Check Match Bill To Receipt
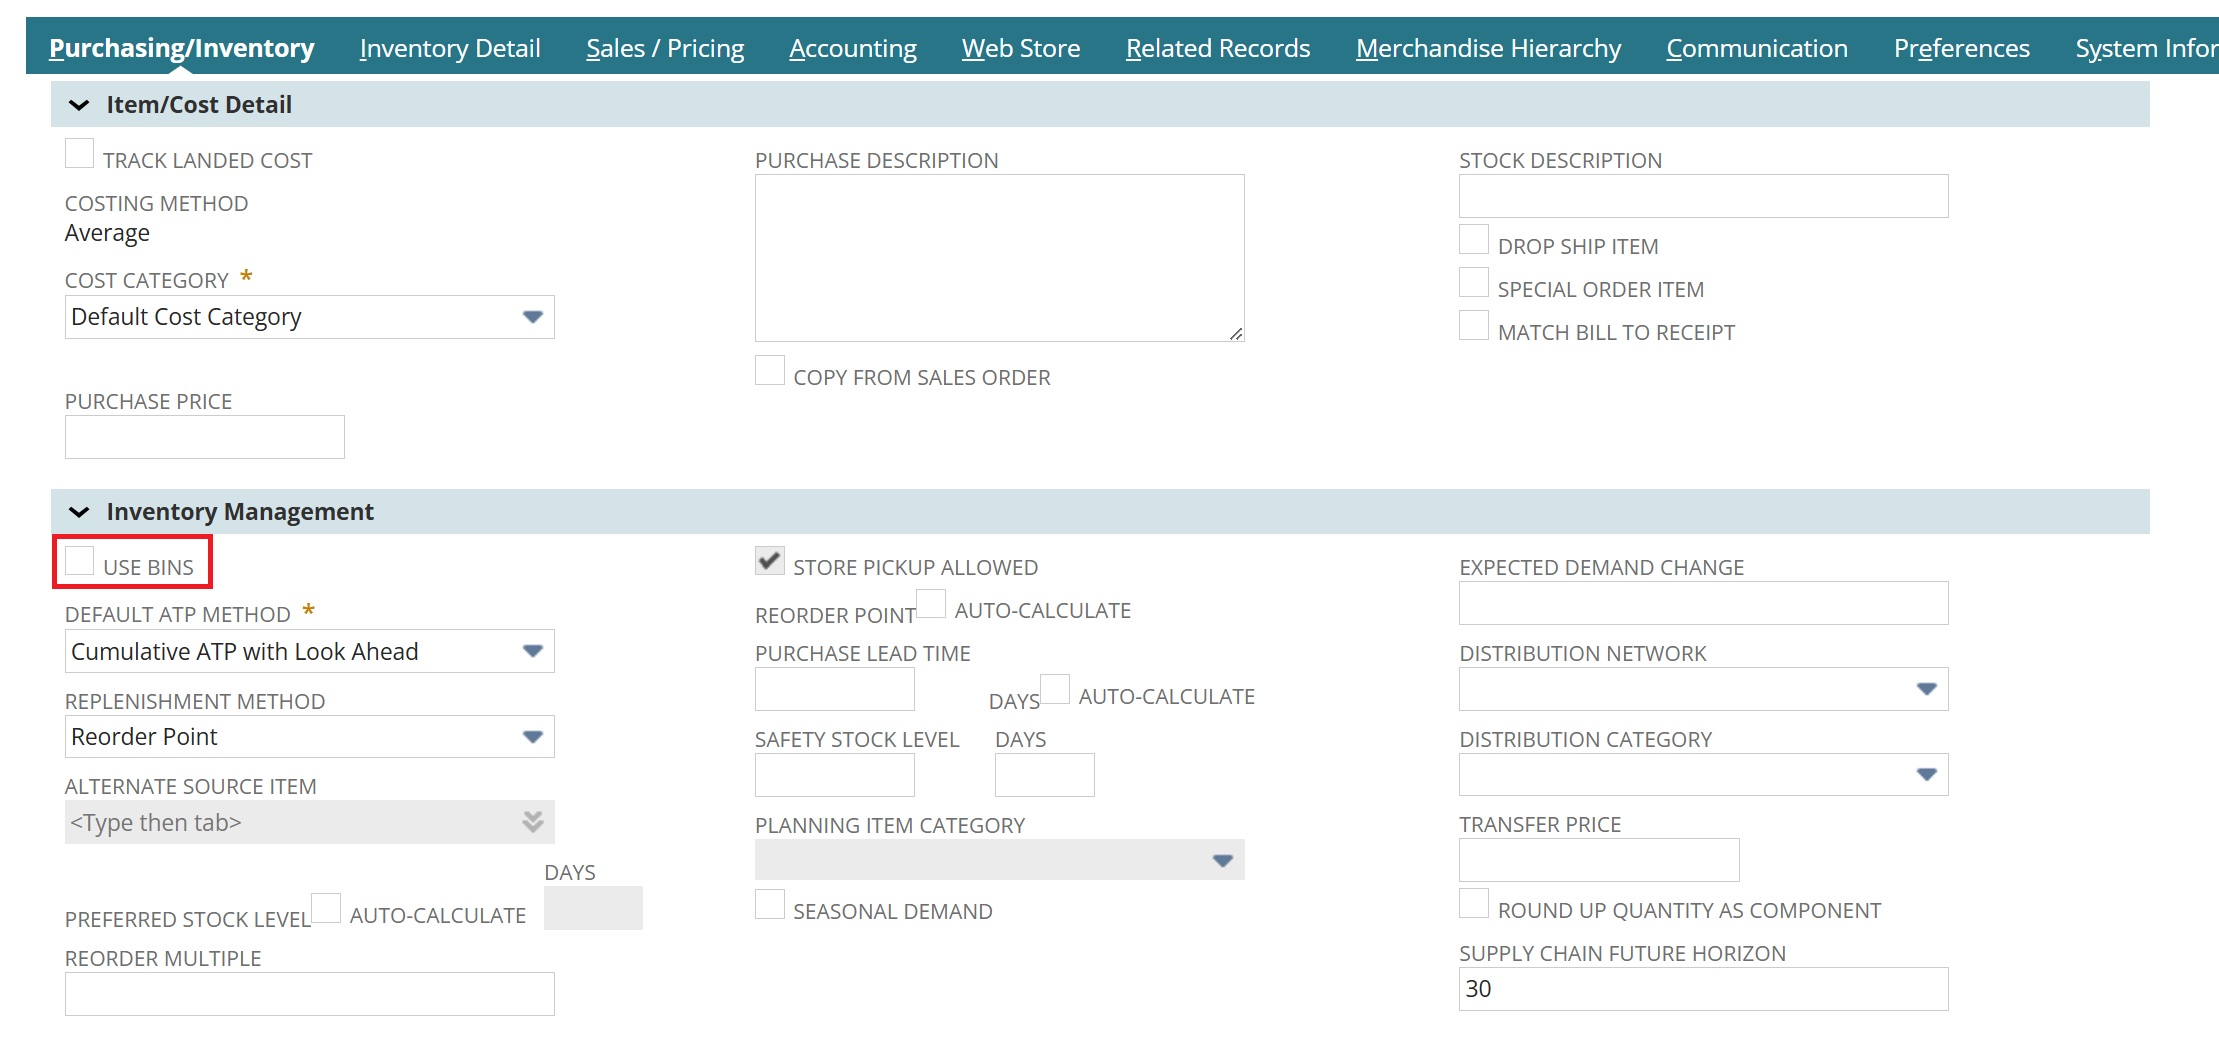The height and width of the screenshot is (1041, 2219). [1474, 326]
